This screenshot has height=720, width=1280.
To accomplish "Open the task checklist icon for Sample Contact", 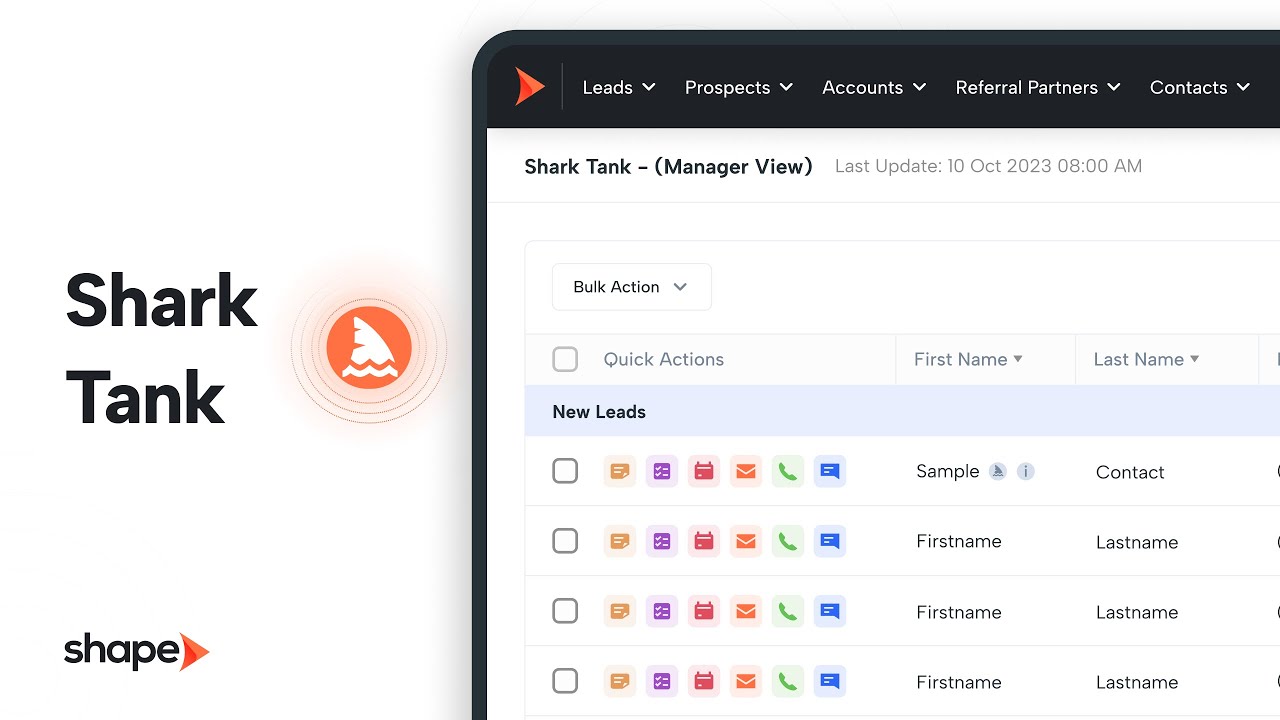I will [x=662, y=471].
